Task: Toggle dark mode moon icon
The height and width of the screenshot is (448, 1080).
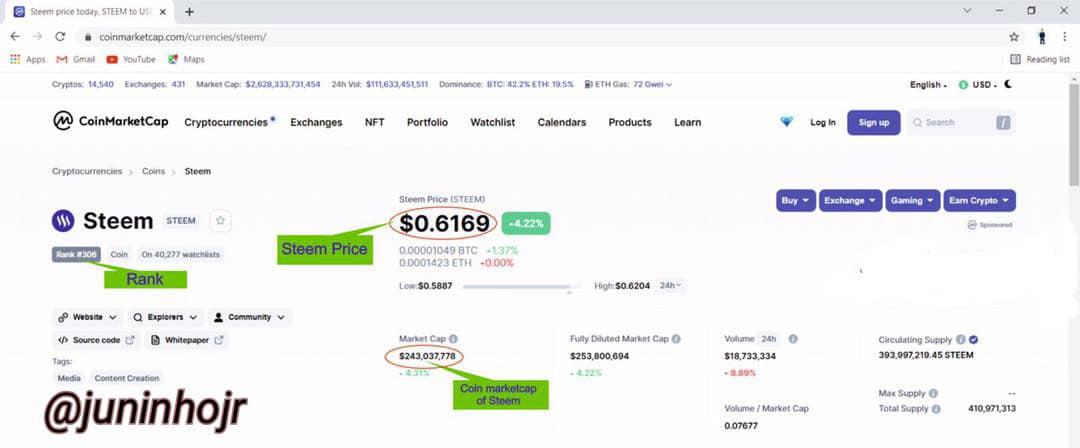Action: pos(1008,84)
